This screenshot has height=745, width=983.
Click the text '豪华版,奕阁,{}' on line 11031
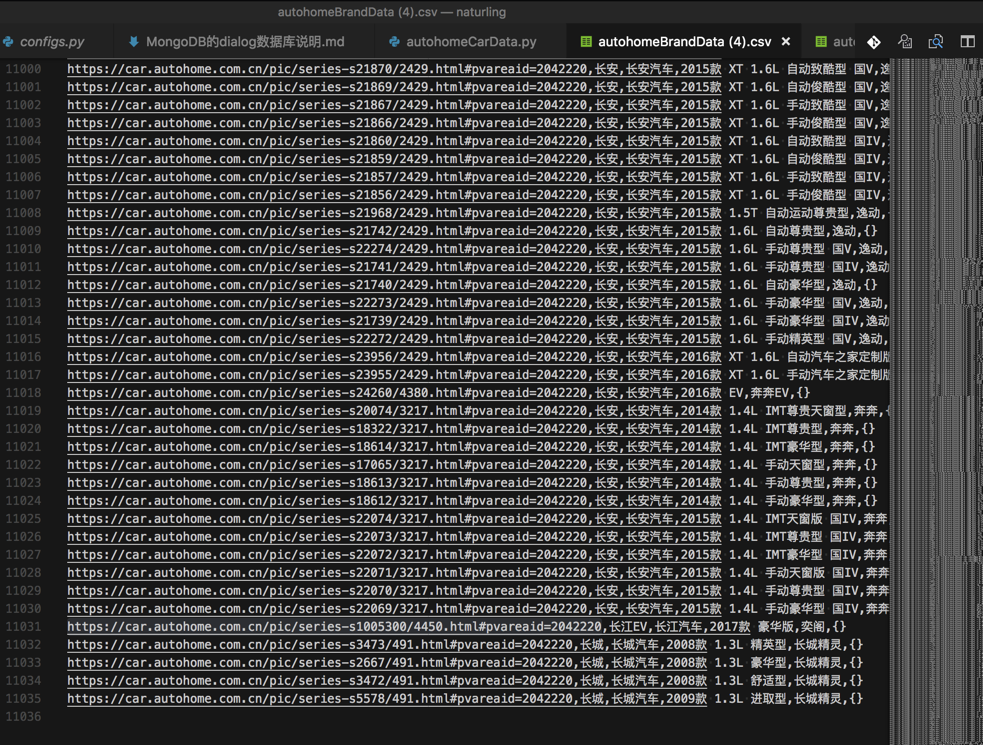coord(802,626)
